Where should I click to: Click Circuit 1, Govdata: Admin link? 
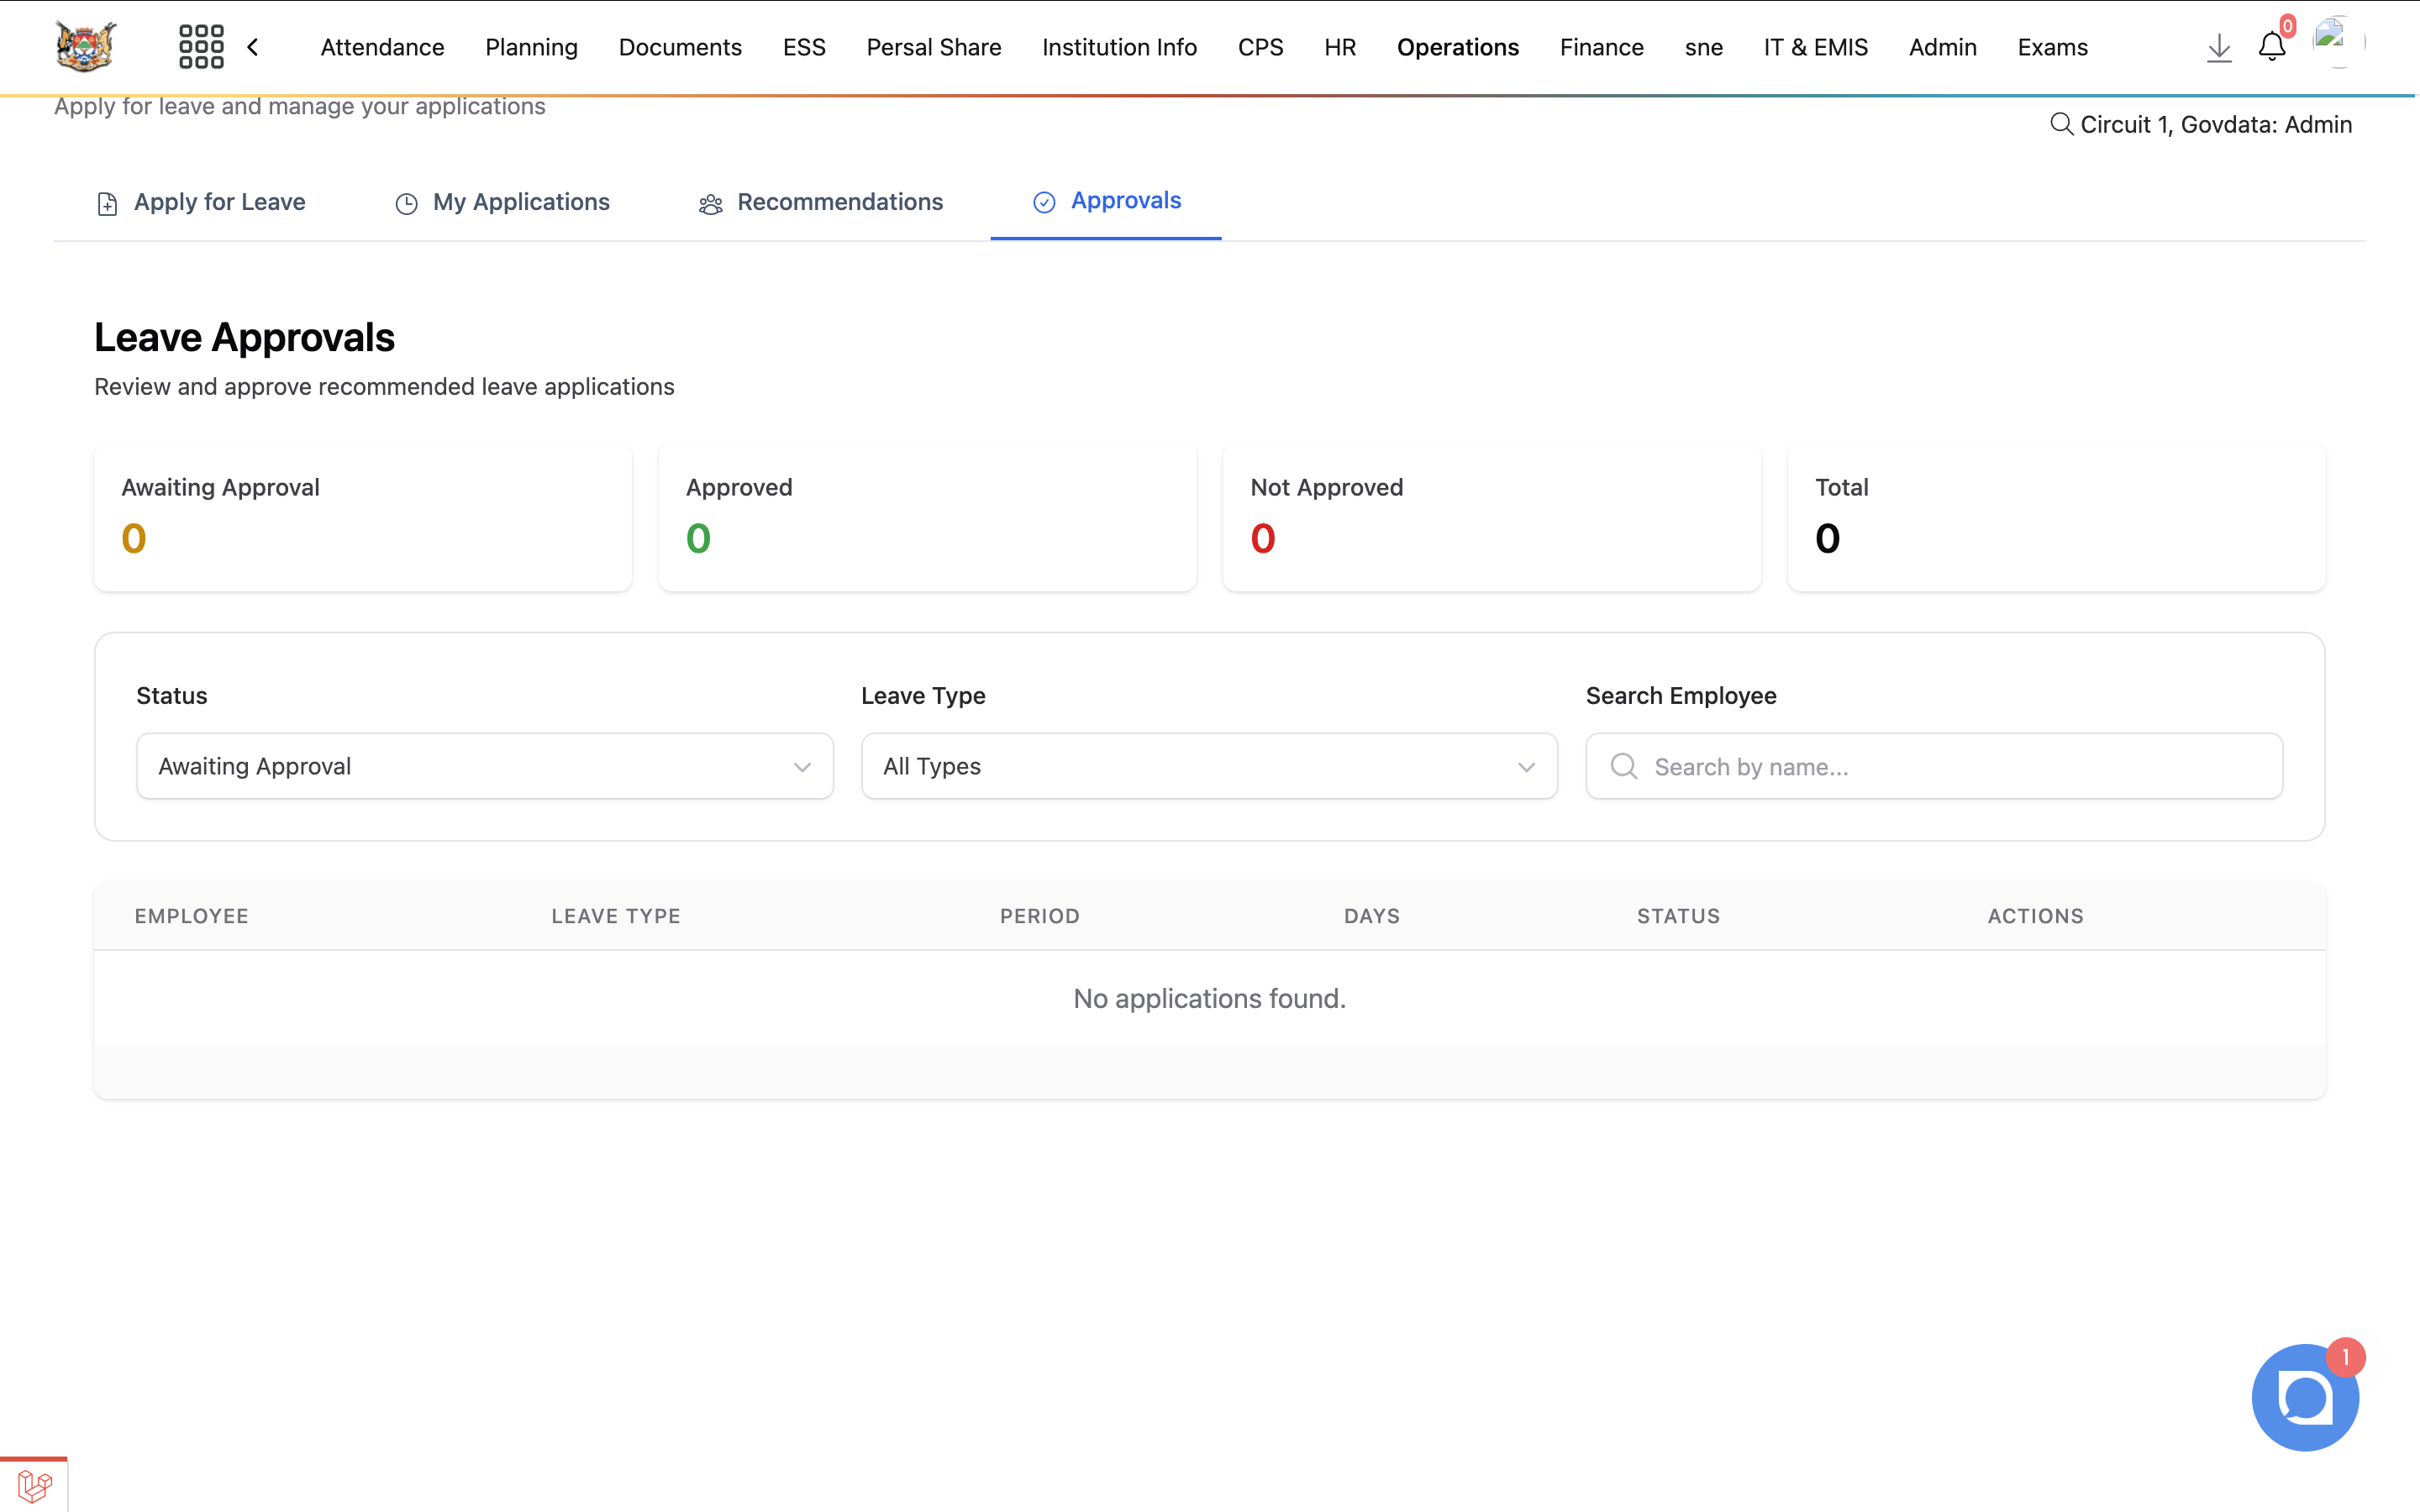(2215, 124)
